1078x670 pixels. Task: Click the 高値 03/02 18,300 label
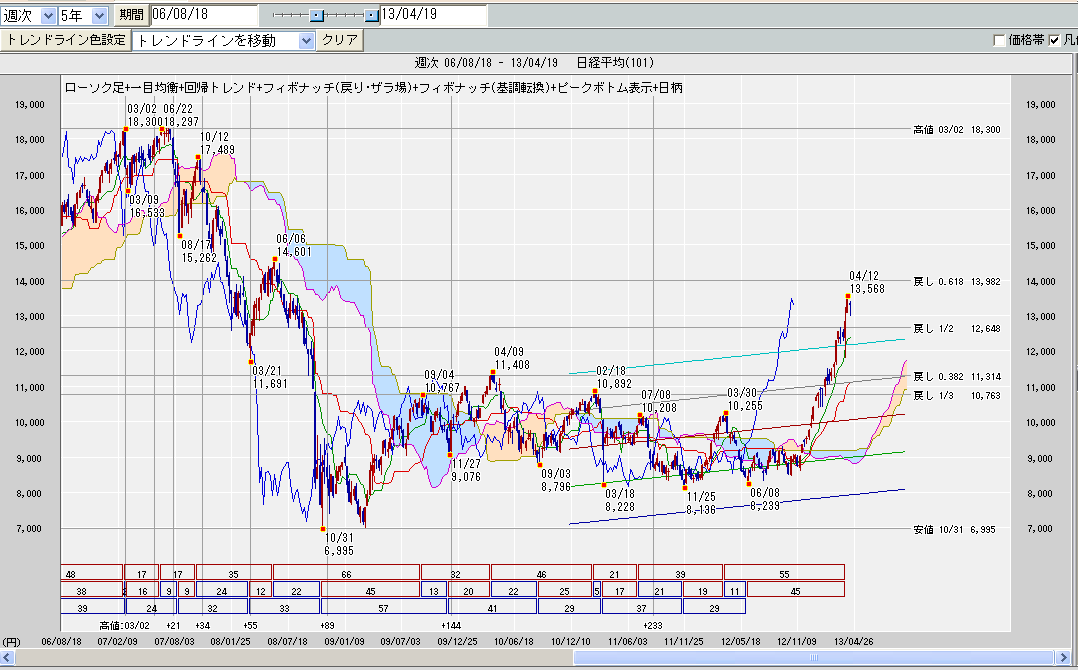coord(956,129)
